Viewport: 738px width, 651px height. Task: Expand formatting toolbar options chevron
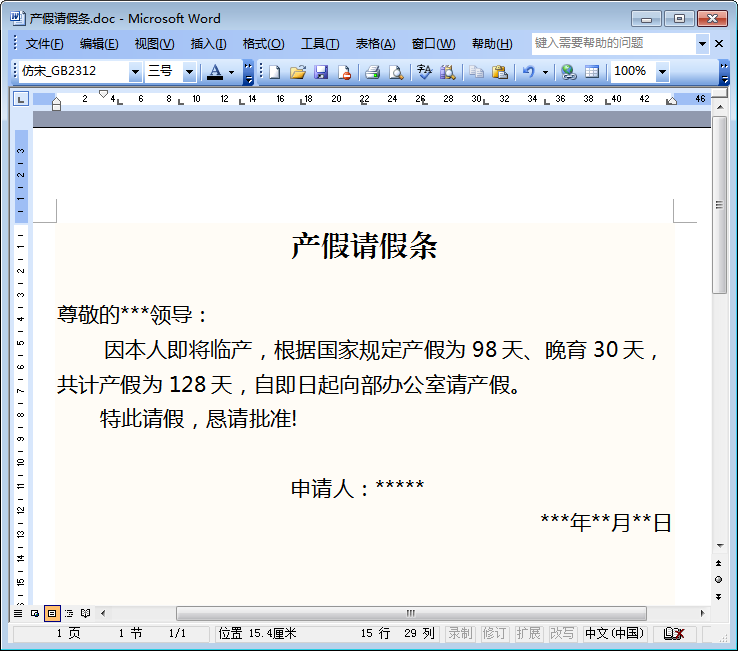pos(248,72)
